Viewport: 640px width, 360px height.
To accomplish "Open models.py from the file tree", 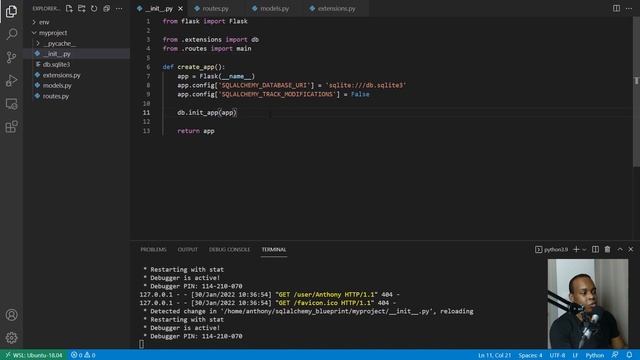I will 57,86.
